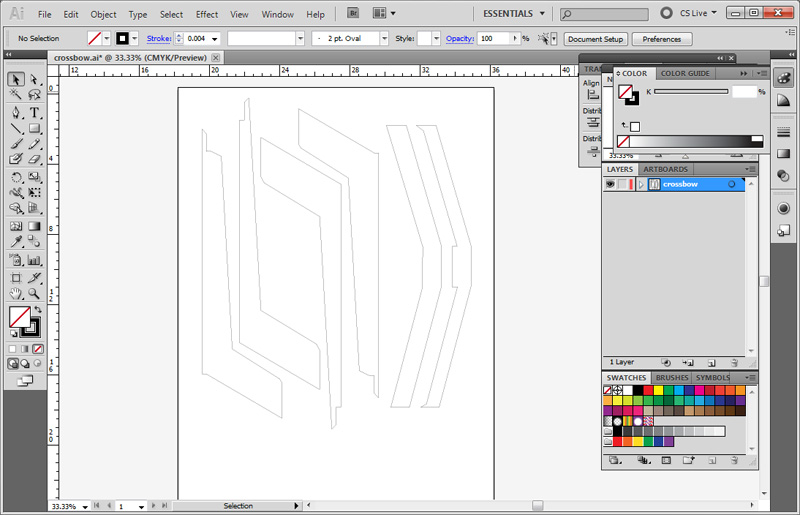Screen dimensions: 800x515
Task: Open the File menu
Action: tap(44, 14)
